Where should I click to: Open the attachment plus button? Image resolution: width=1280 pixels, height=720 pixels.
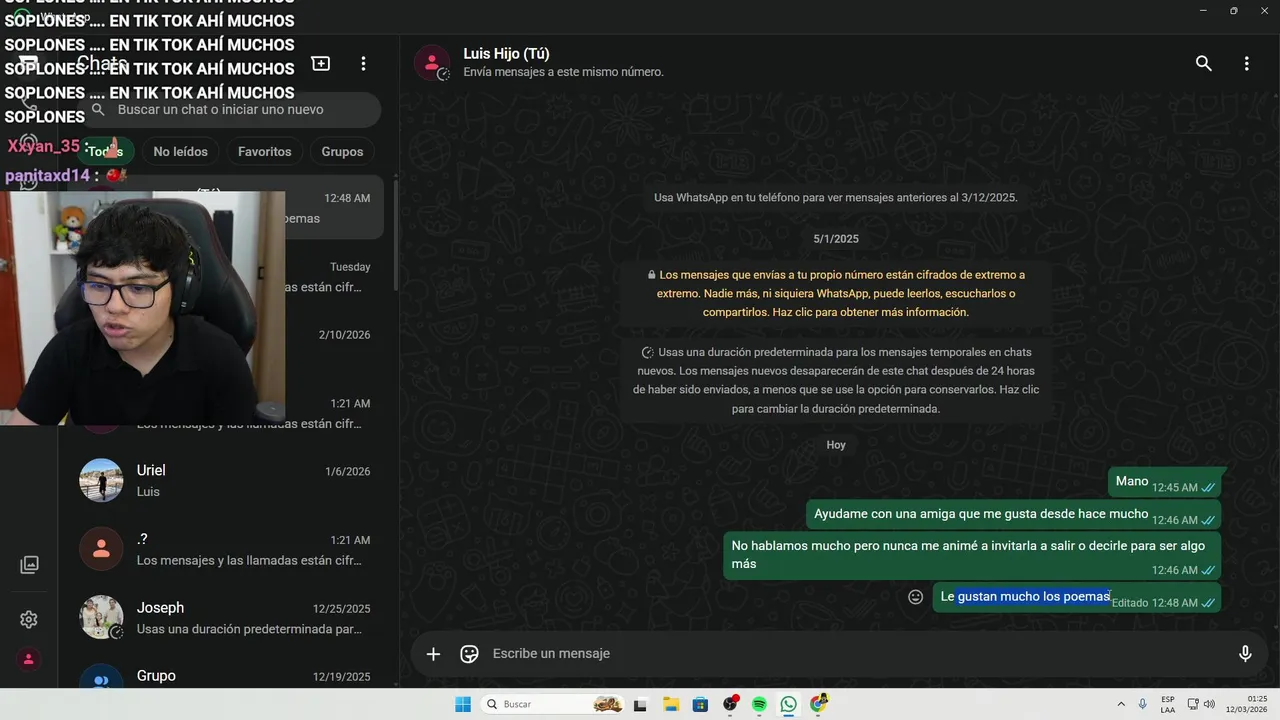pos(433,653)
